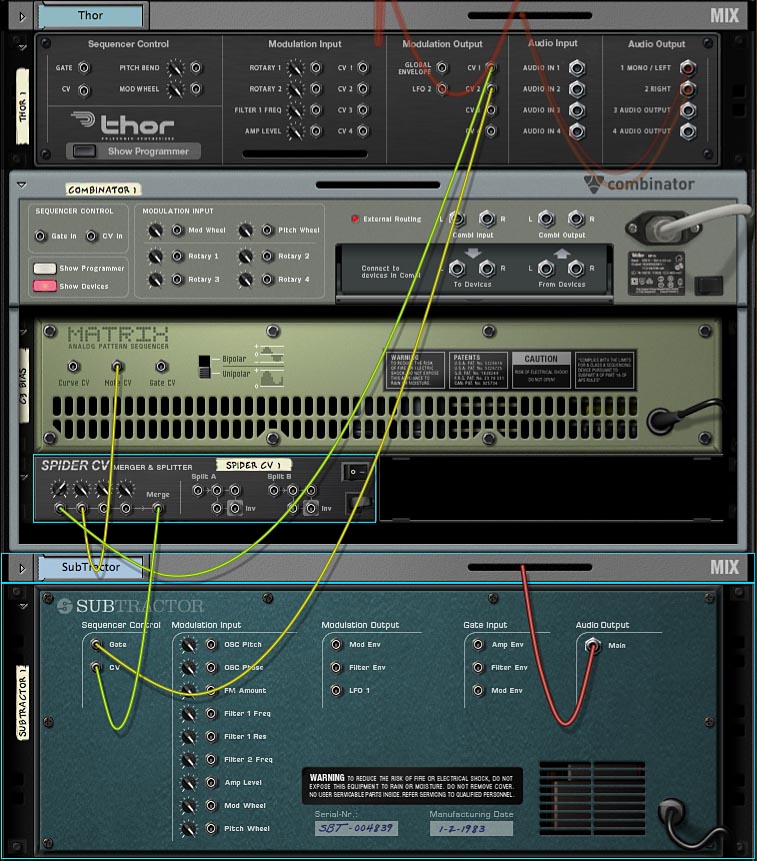Click Combinator Rotary 4 modulation input jack
This screenshot has width=757, height=861.
tap(267, 279)
